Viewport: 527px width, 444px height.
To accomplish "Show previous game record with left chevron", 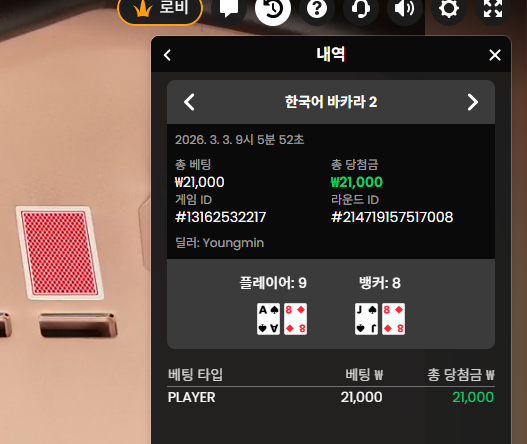I will [x=189, y=102].
